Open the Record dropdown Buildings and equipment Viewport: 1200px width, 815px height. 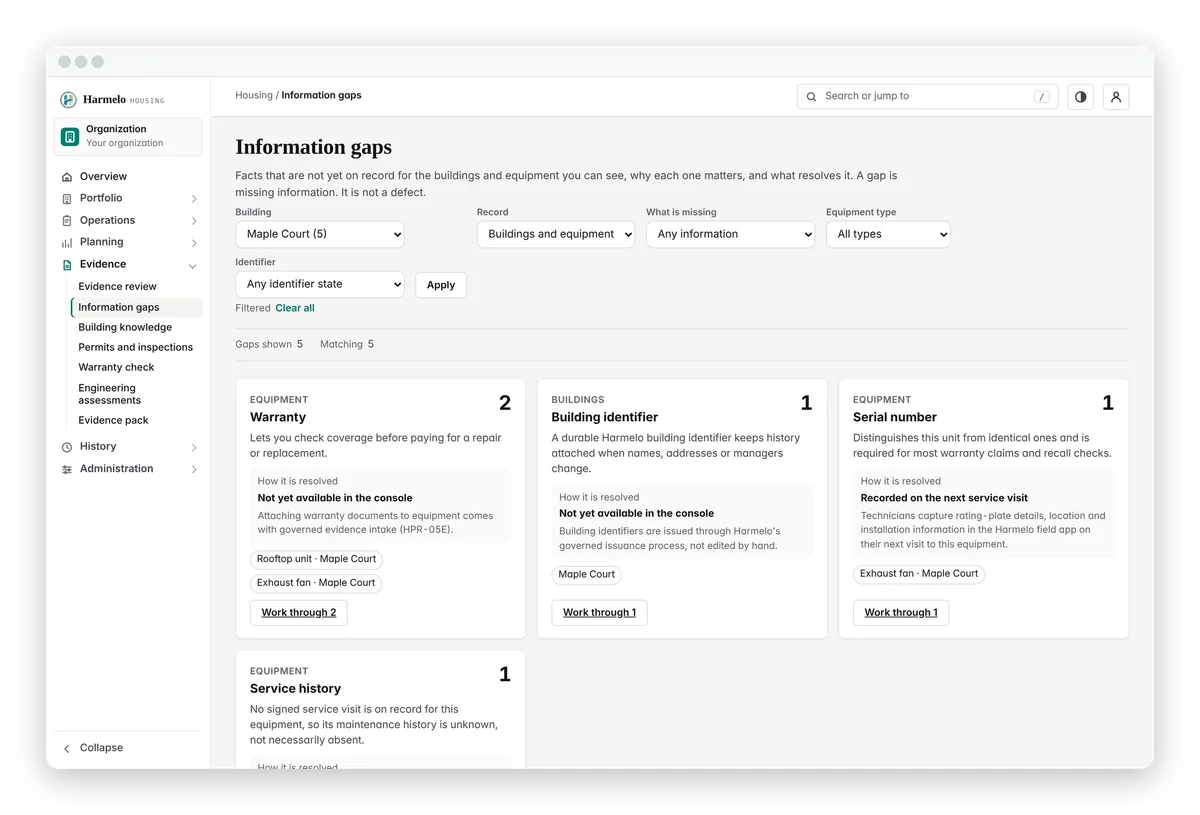tap(556, 234)
